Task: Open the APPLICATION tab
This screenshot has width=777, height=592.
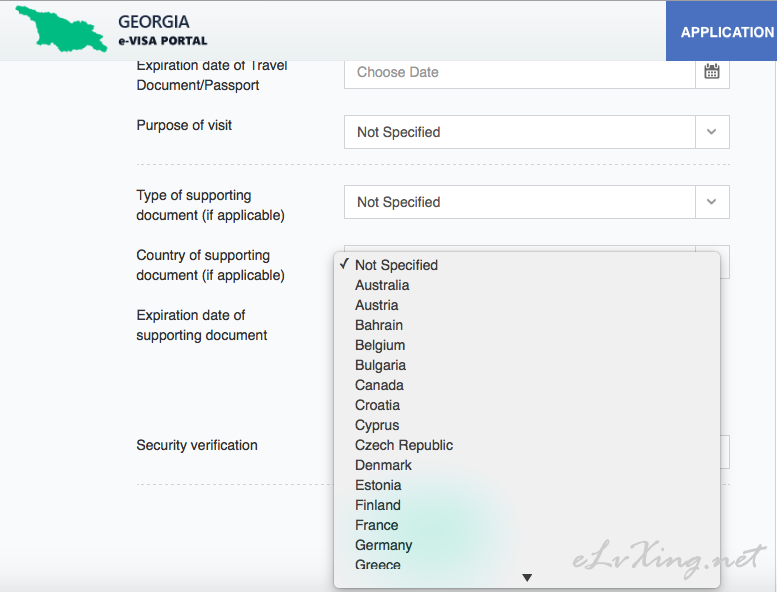Action: [x=726, y=32]
